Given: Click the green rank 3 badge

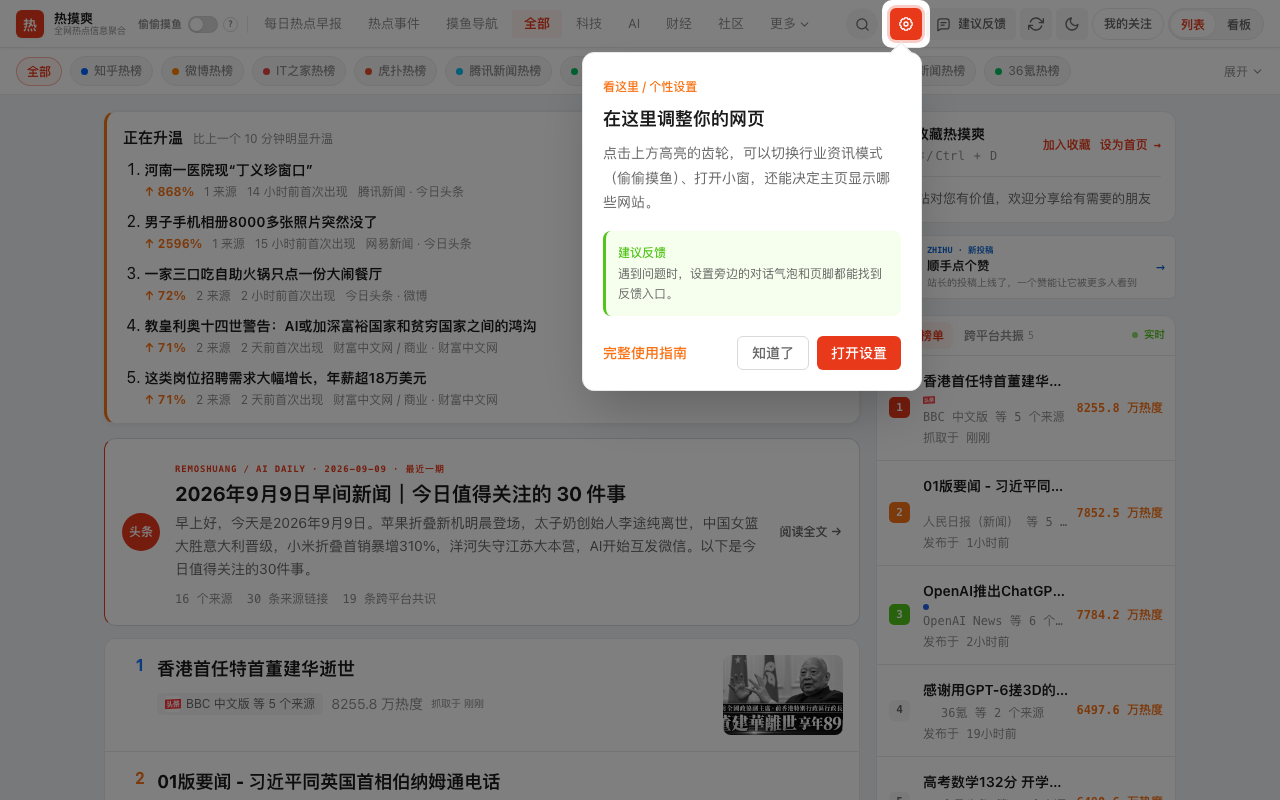Looking at the screenshot, I should coord(899,614).
